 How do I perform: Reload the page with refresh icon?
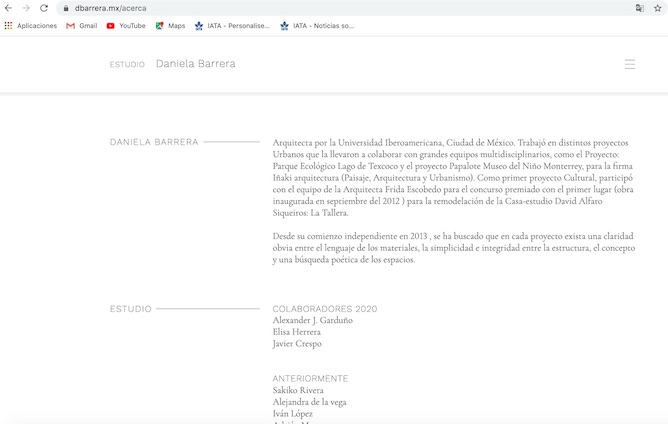pyautogui.click(x=44, y=8)
